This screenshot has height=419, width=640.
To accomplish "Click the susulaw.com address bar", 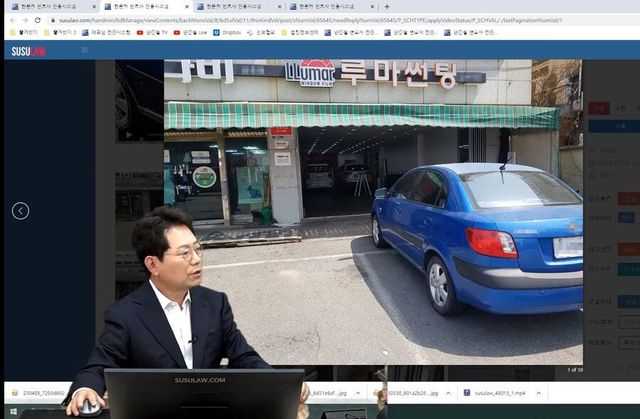I will click(300, 19).
